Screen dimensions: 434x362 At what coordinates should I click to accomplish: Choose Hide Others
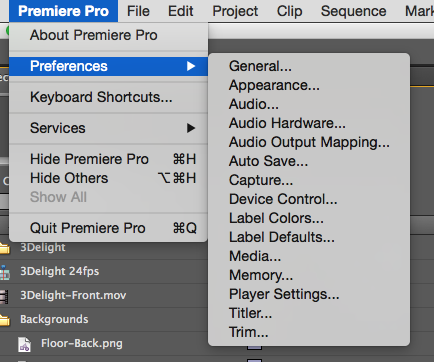pyautogui.click(x=108, y=178)
